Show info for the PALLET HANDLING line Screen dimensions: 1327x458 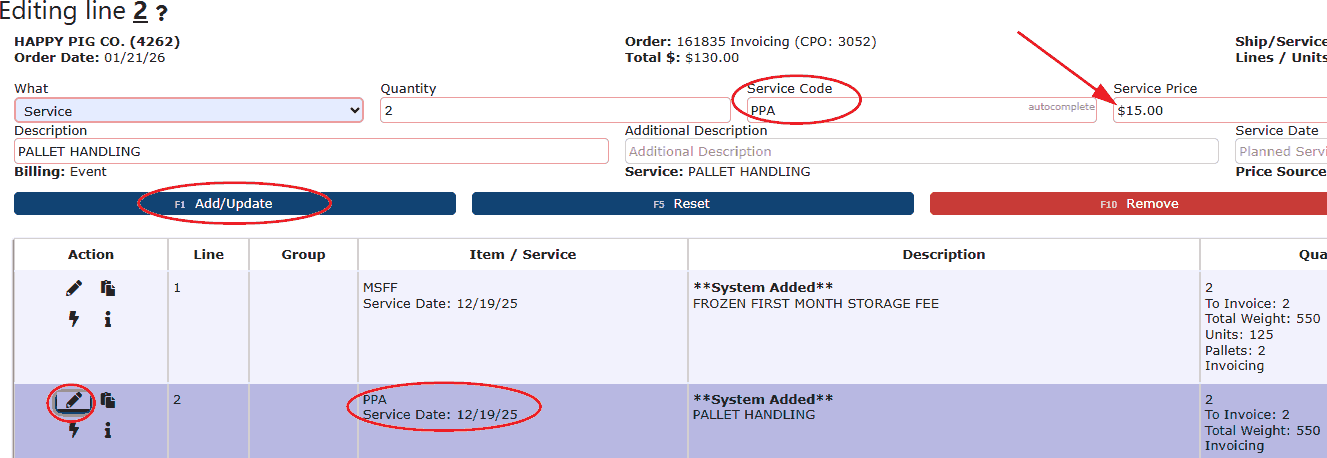108,430
